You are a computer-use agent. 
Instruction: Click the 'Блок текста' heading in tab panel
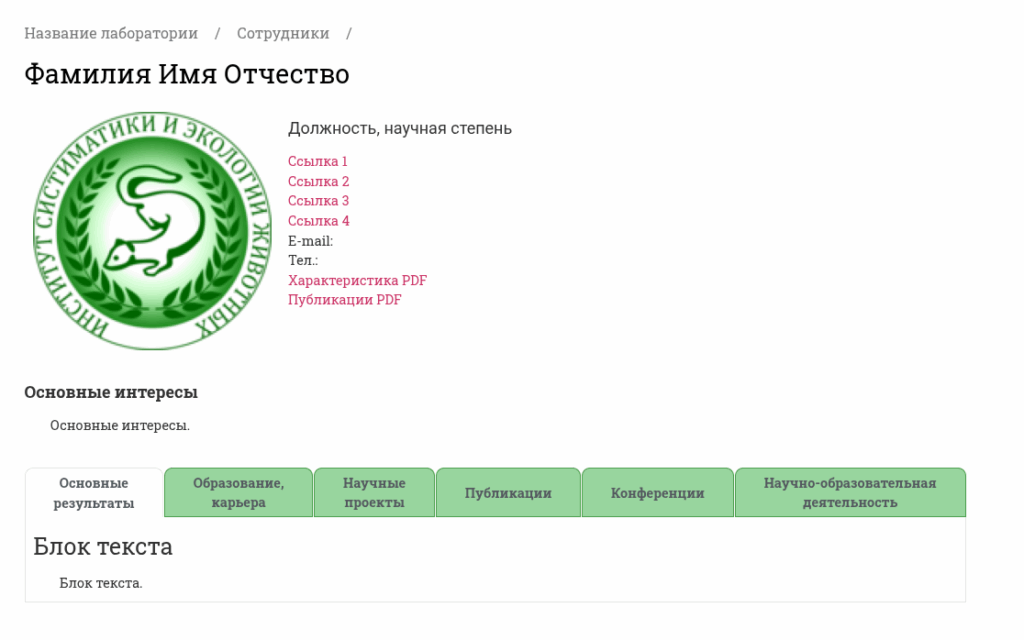click(x=103, y=546)
